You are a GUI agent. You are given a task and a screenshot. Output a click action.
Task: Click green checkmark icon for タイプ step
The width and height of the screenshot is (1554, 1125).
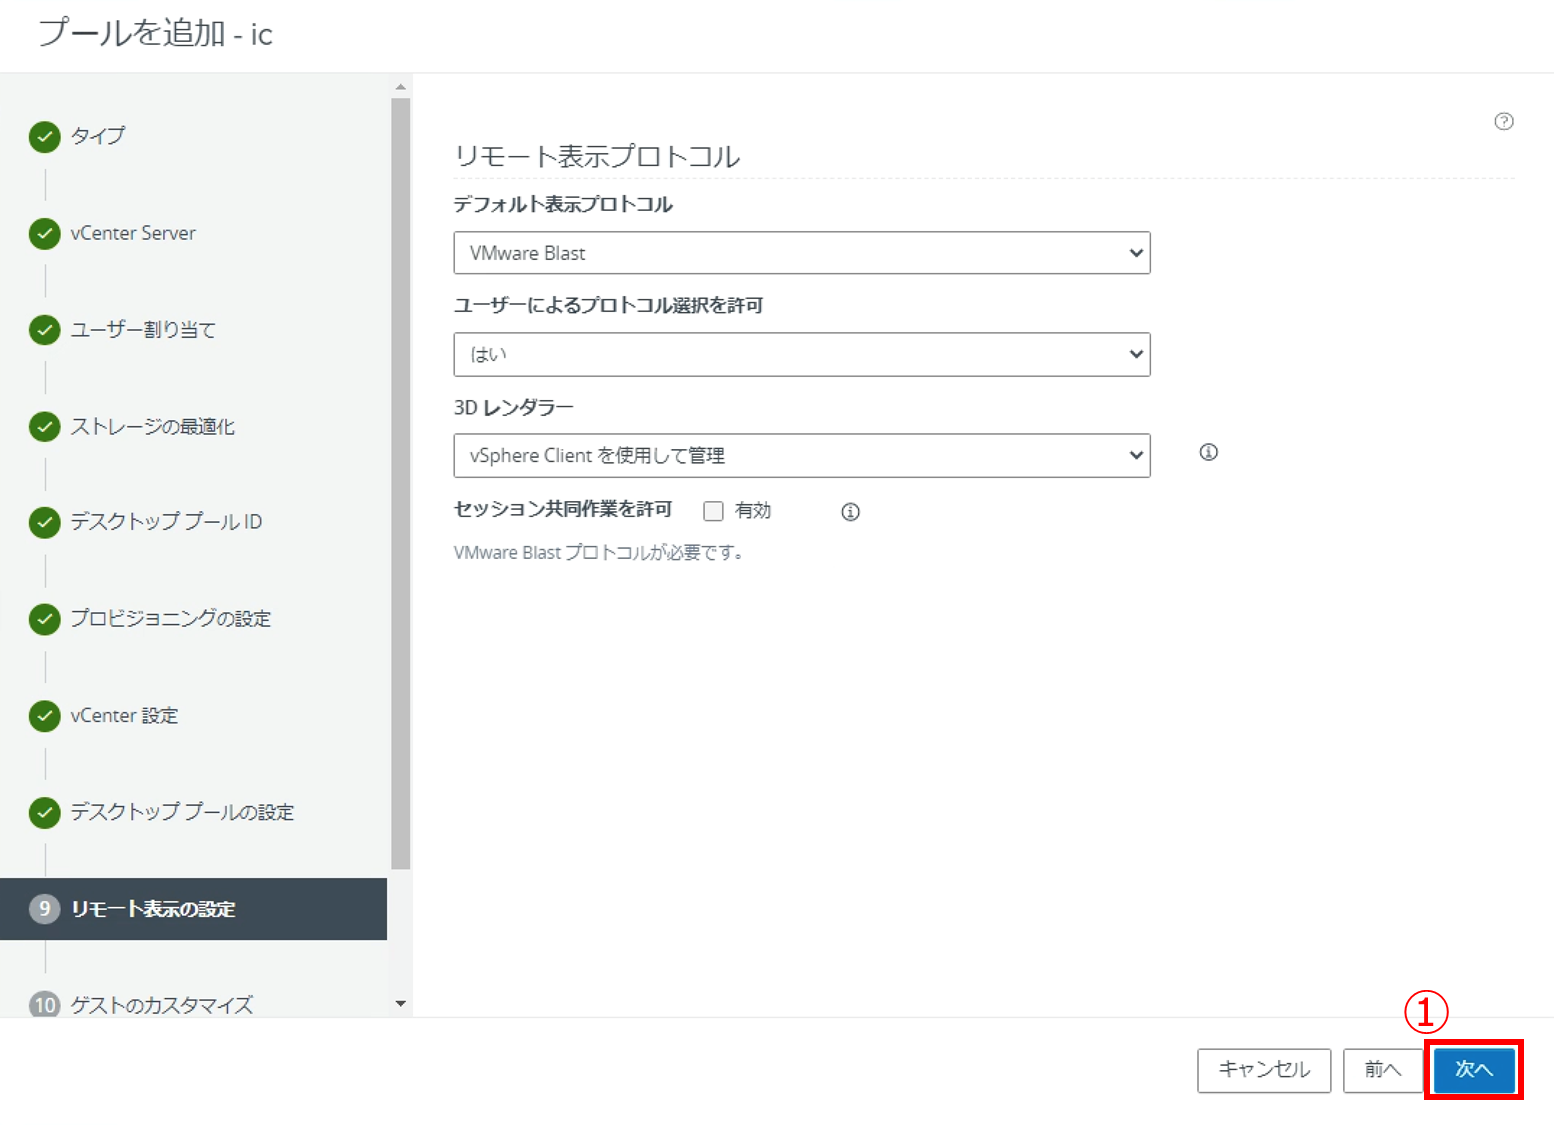tap(45, 137)
